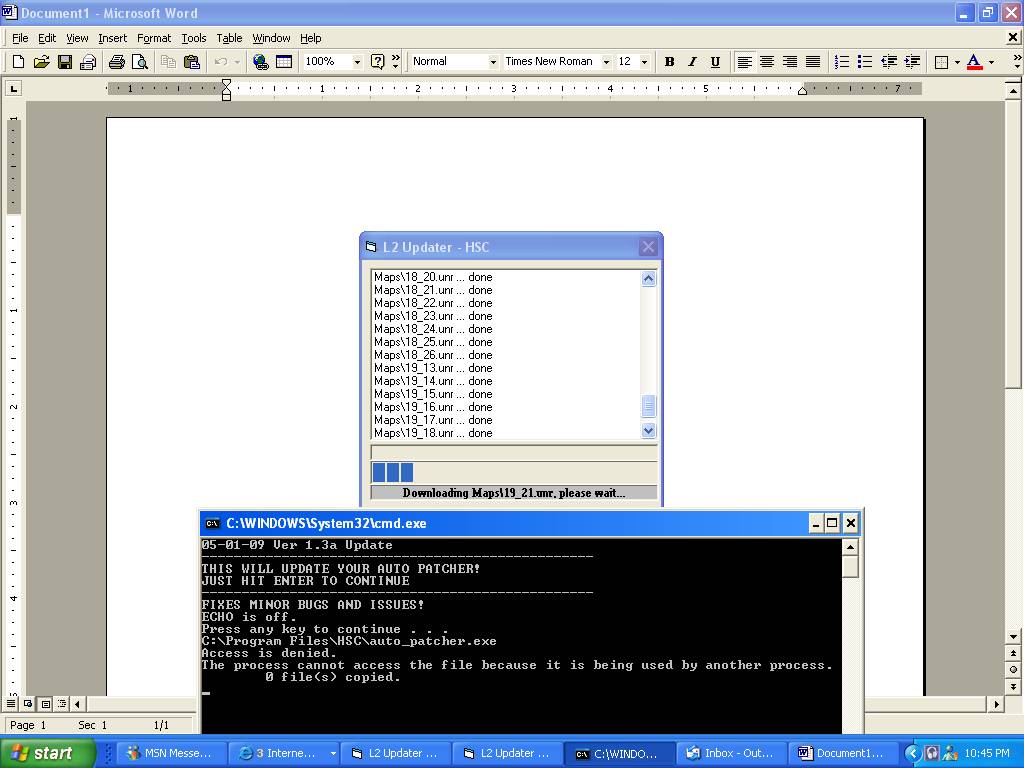The height and width of the screenshot is (768, 1024).
Task: Click the Select Browse Object button
Action: (1014, 669)
